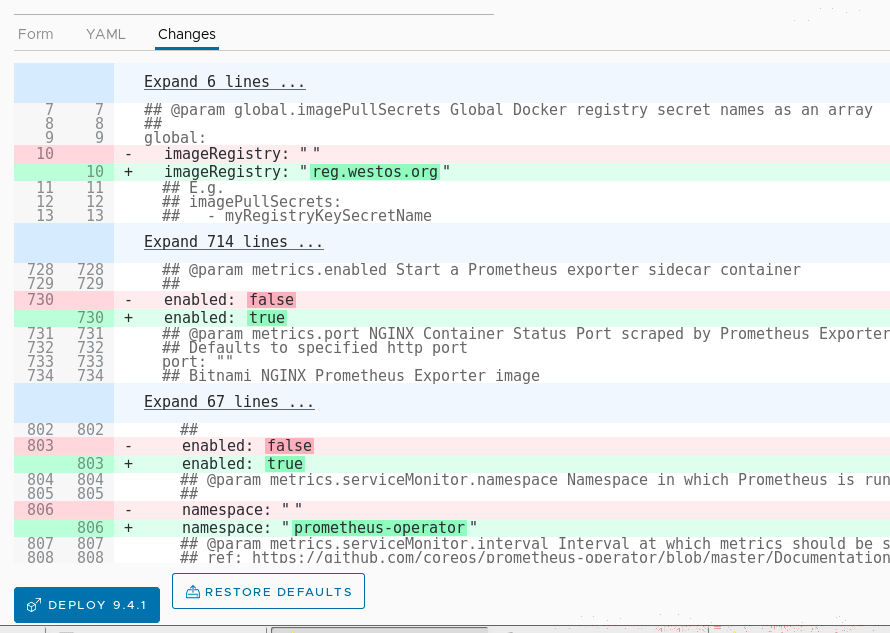Click the '## E.g.' comment line
The width and height of the screenshot is (890, 633).
(x=192, y=188)
